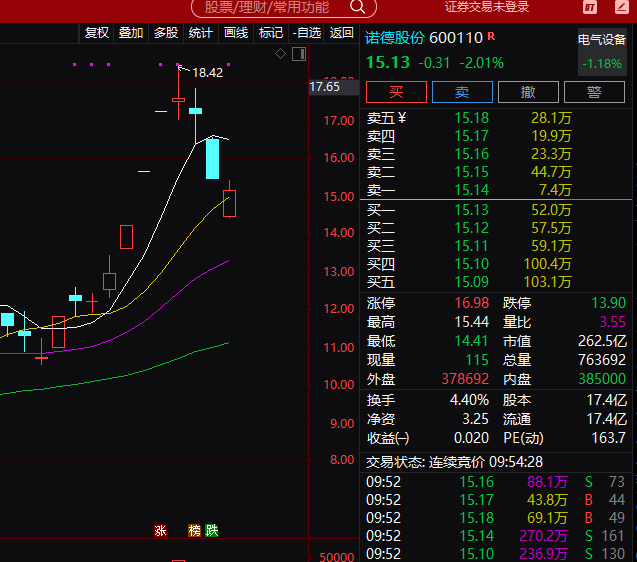The height and width of the screenshot is (562, 637).
Task: Click the 撤 cancel order button
Action: (528, 92)
